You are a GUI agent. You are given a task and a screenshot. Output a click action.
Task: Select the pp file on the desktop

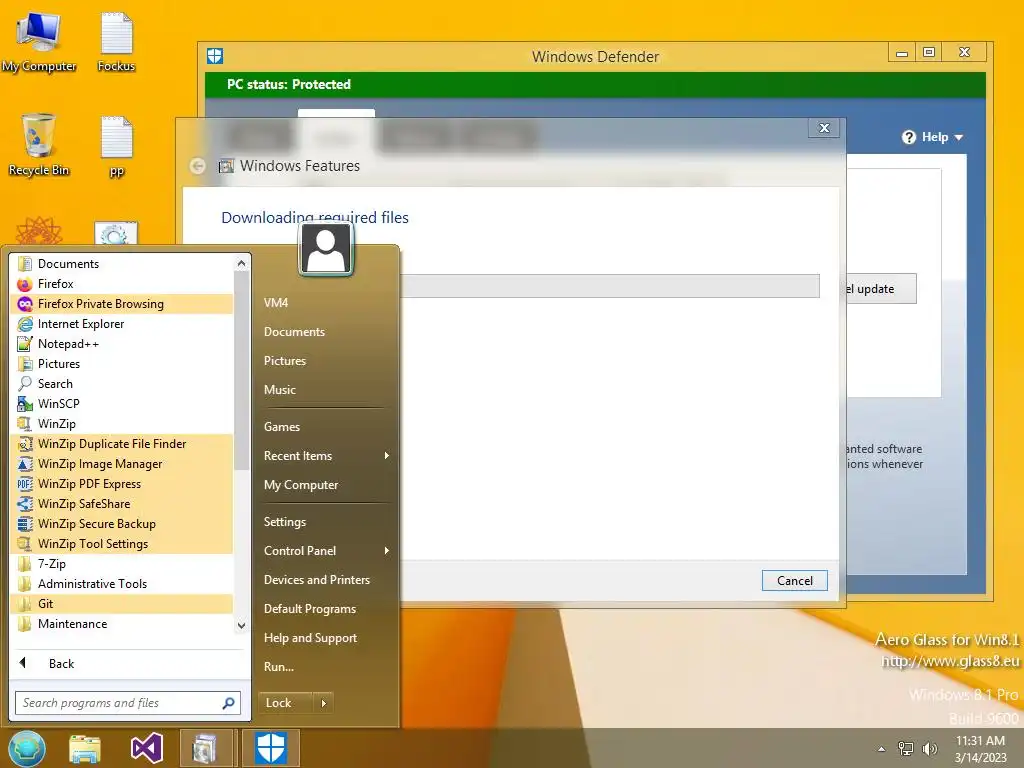point(117,146)
